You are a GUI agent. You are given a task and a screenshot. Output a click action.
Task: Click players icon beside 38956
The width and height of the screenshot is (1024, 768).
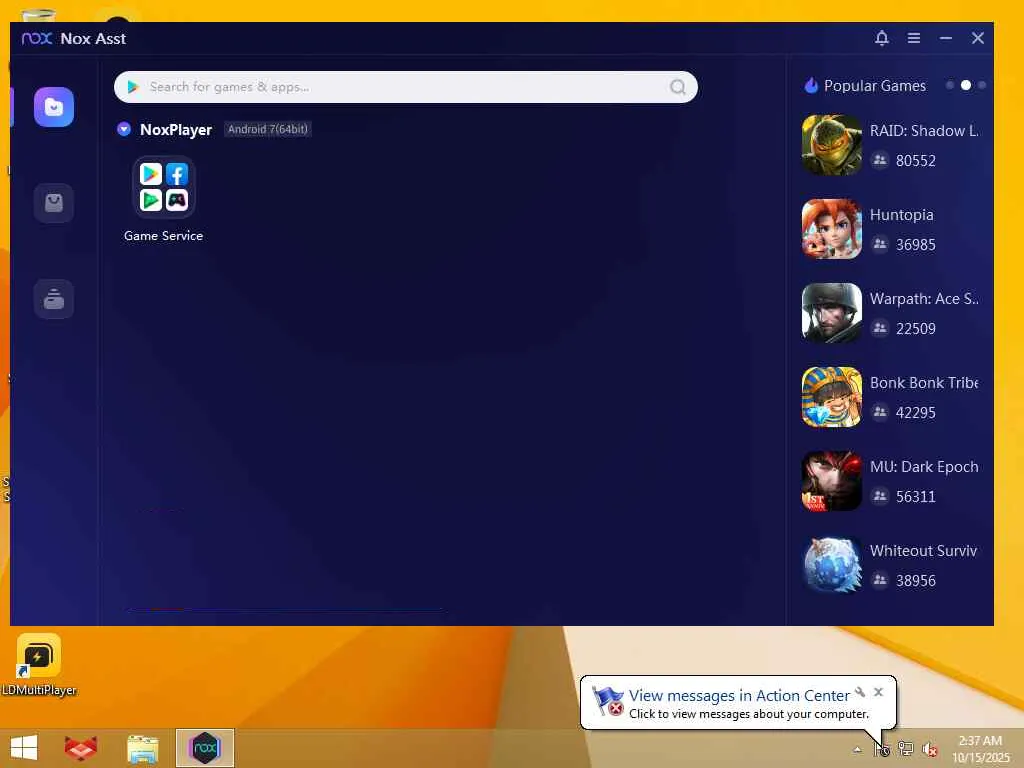[x=880, y=579]
